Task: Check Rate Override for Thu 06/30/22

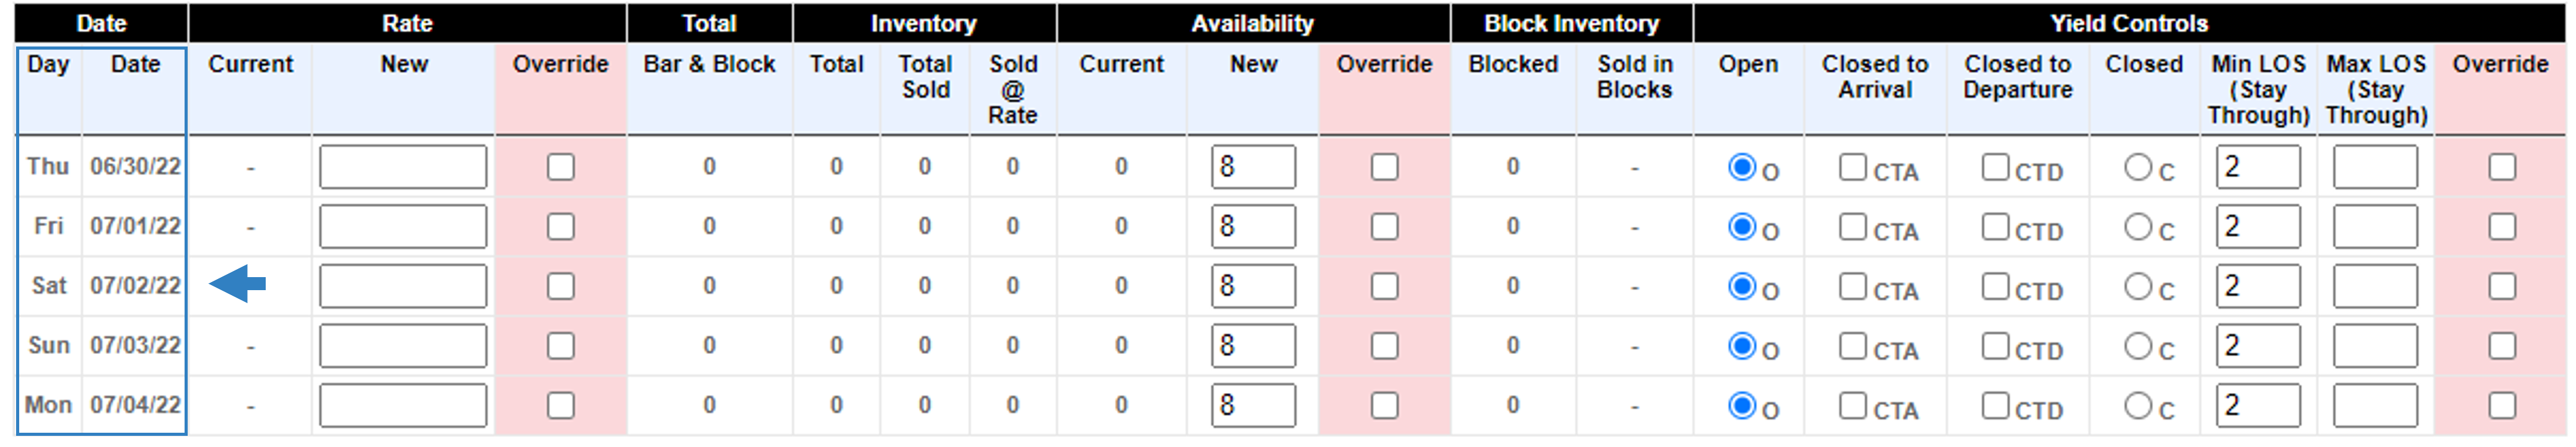Action: [x=561, y=167]
